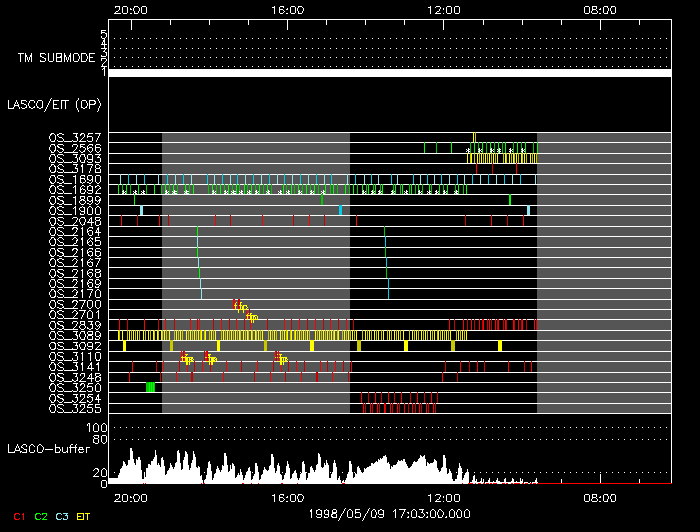Select the red tfp marker in row OS_2700
Image resolution: width=700 pixels, height=532 pixels.
point(237,304)
